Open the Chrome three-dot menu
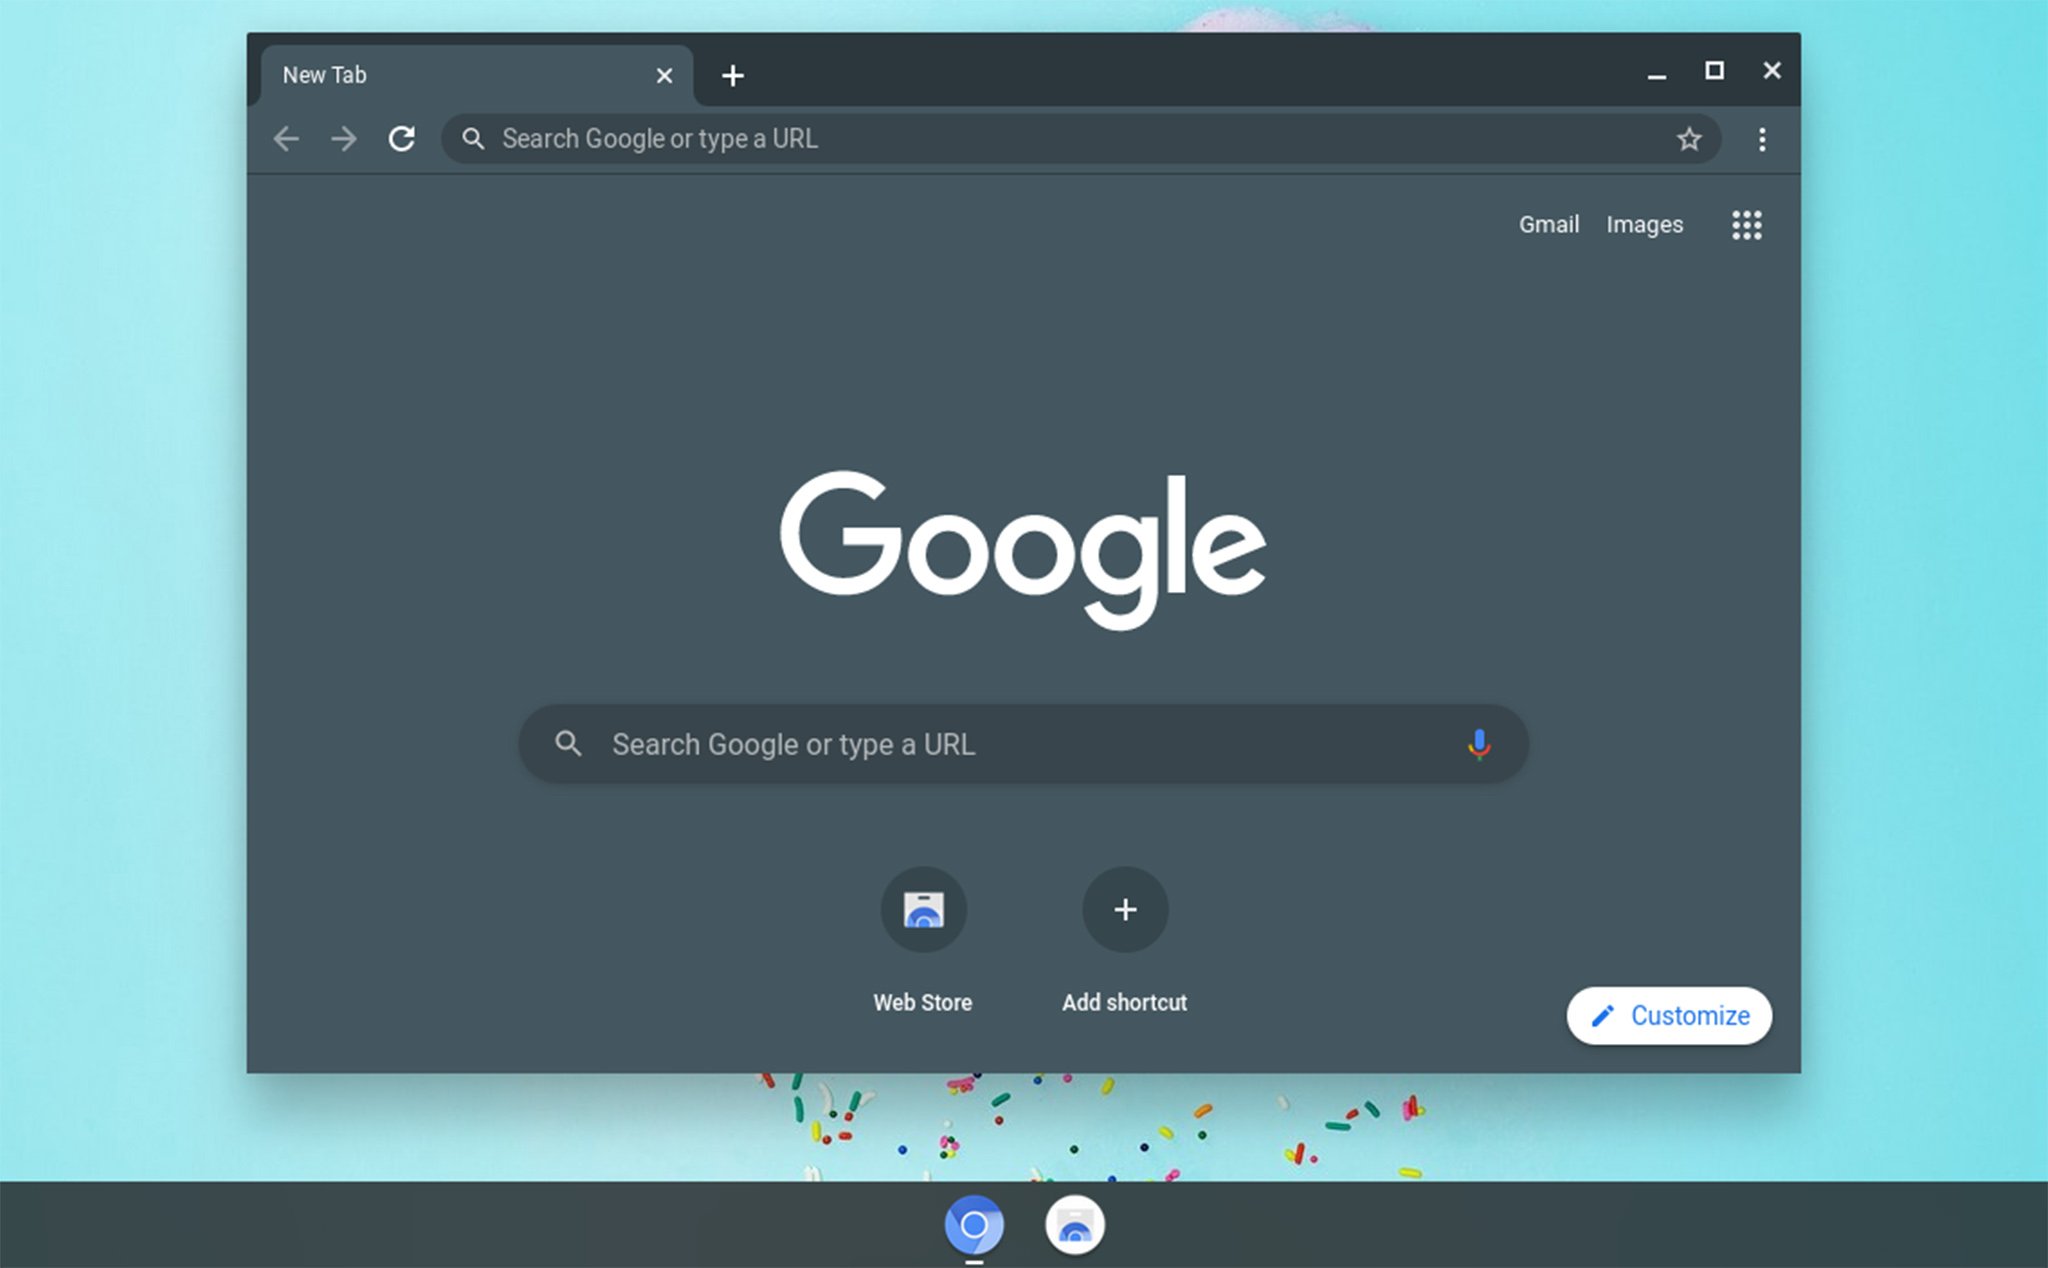 pos(1762,139)
